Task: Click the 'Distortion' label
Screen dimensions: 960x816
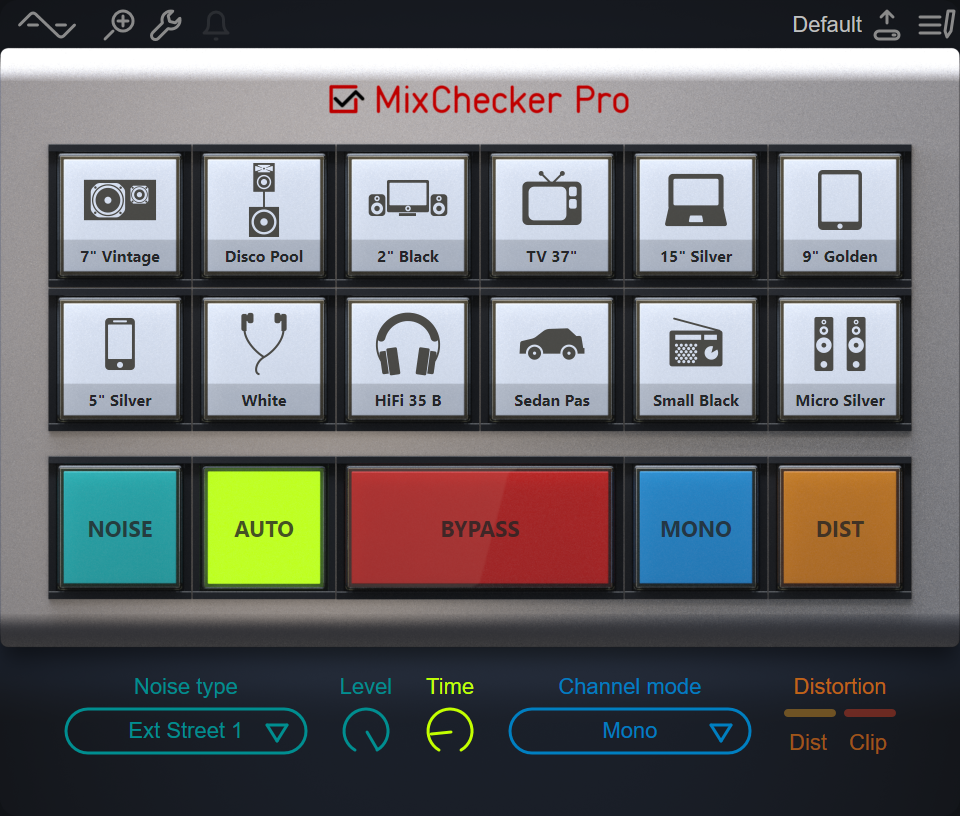Action: pyautogui.click(x=840, y=686)
